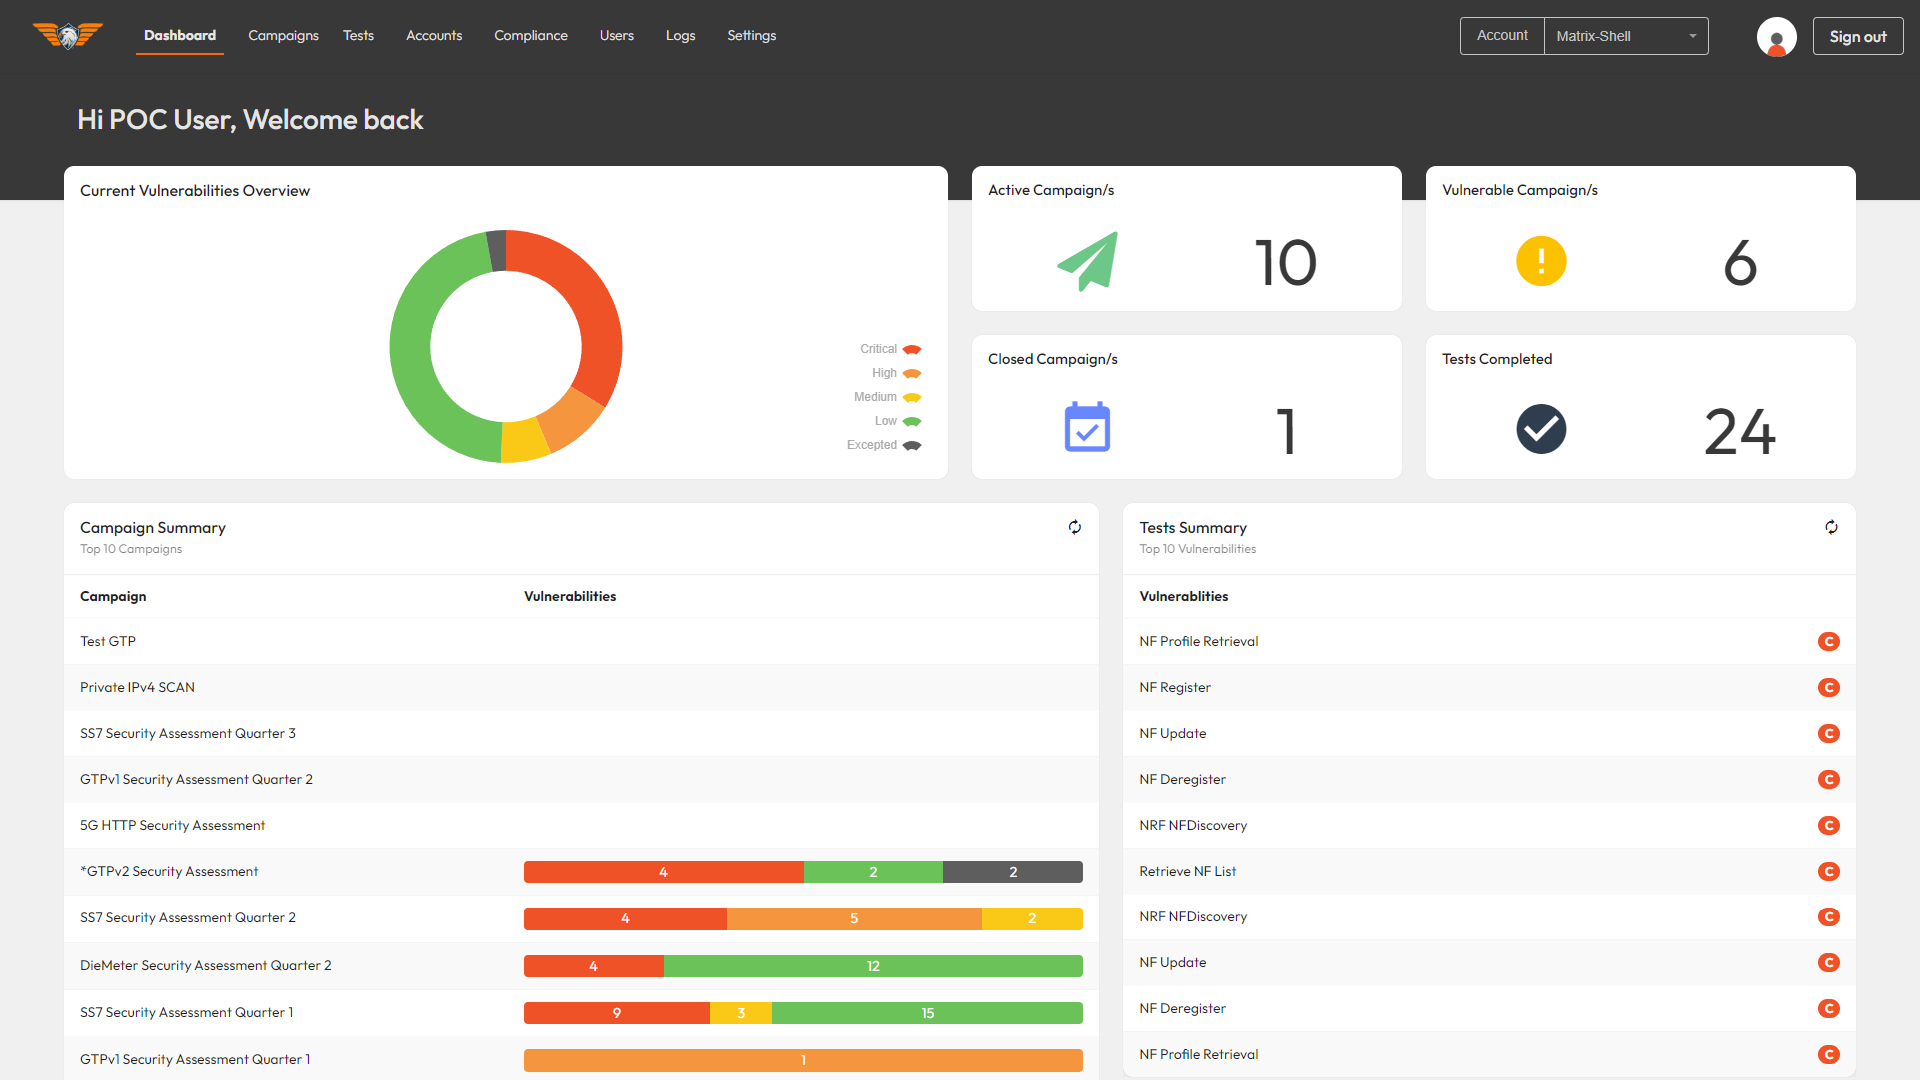The width and height of the screenshot is (1920, 1080).
Task: Click the Vulnerable Campaigns warning icon
Action: [x=1541, y=262]
